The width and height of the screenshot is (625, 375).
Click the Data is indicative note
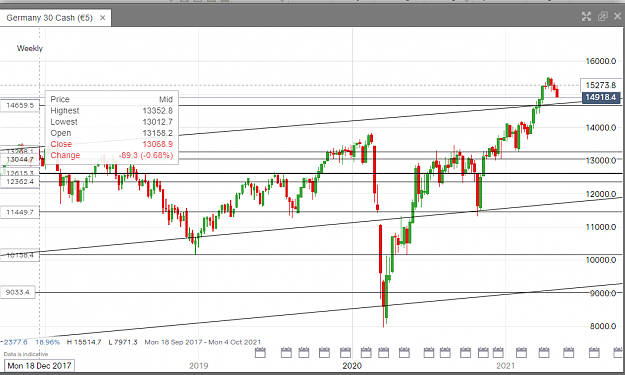26,354
